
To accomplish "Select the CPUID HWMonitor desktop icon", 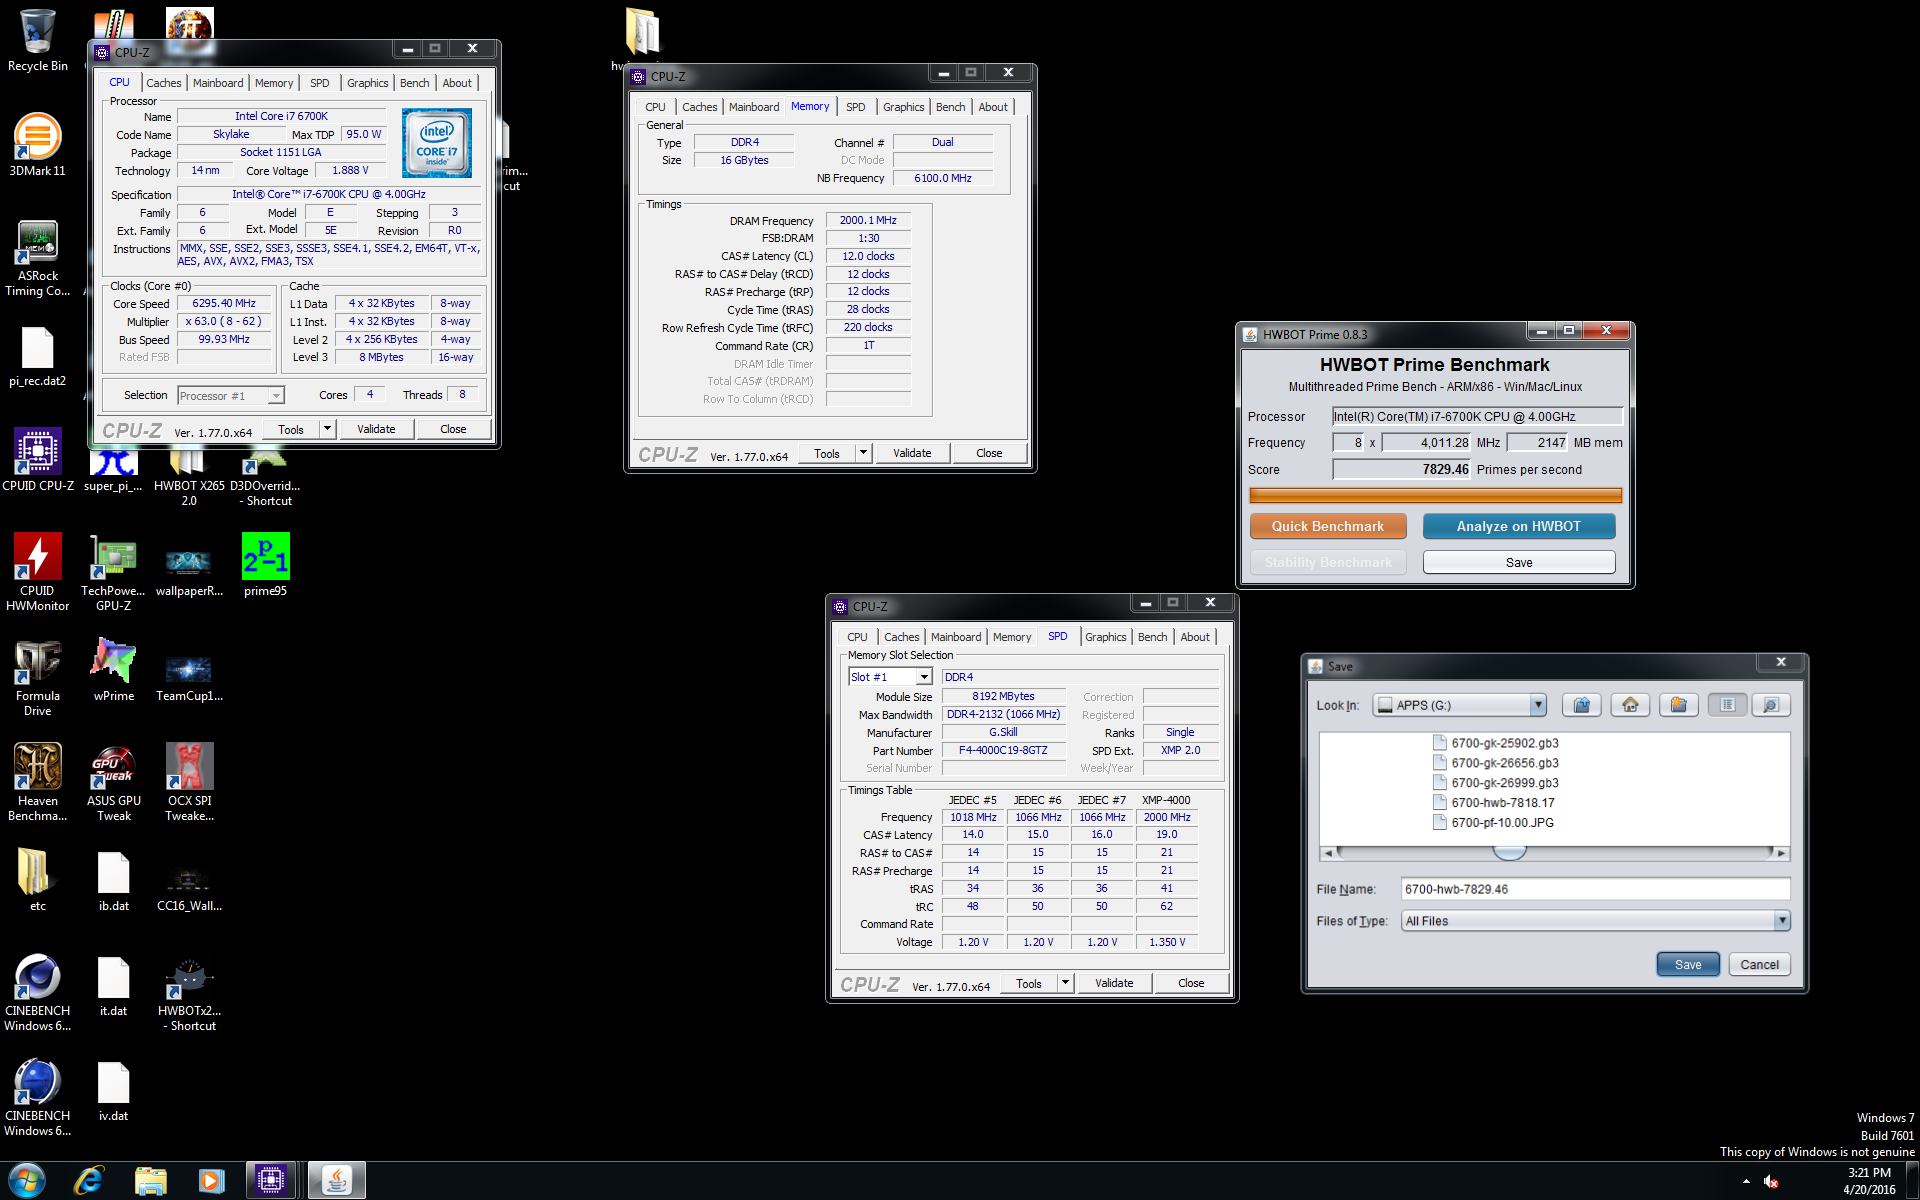I will (x=38, y=571).
